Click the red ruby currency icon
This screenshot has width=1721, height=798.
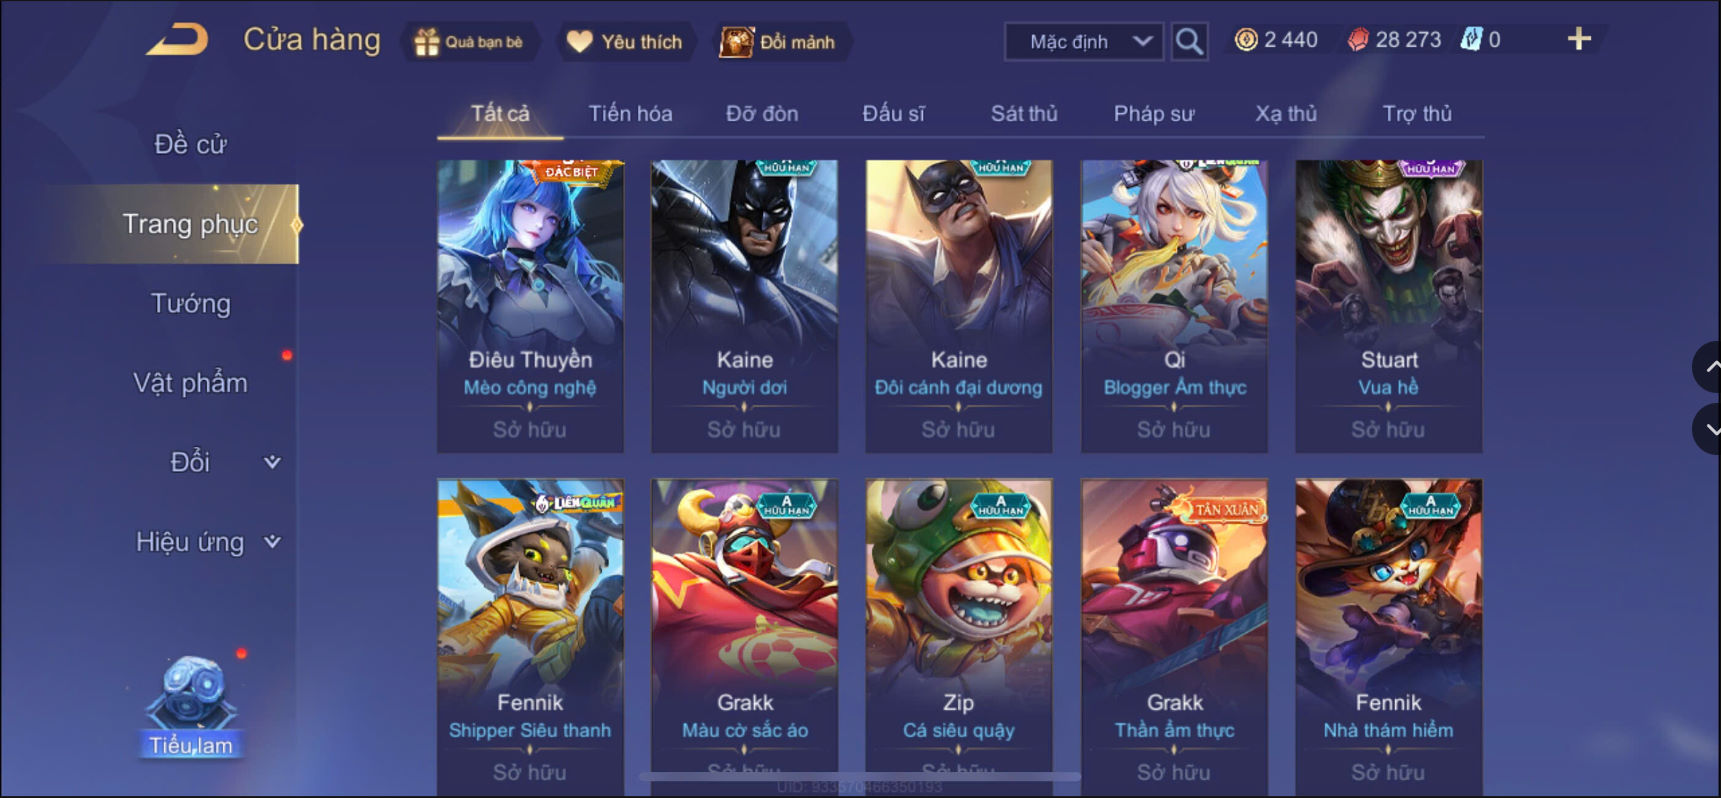[1358, 40]
